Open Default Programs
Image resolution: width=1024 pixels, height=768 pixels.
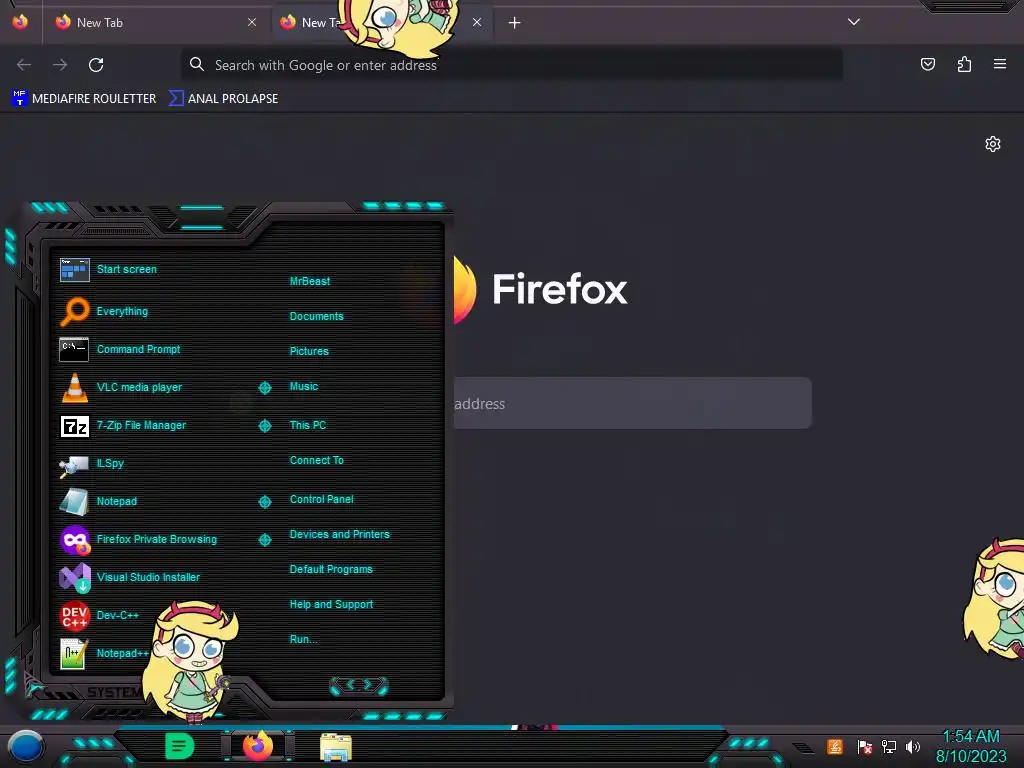click(330, 569)
